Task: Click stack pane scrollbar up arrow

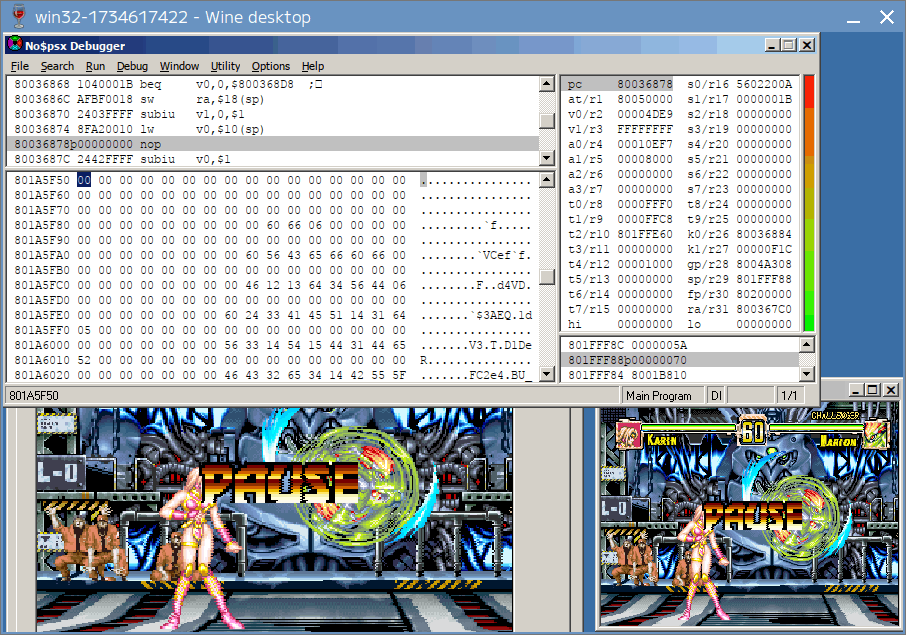Action: pyautogui.click(x=807, y=345)
